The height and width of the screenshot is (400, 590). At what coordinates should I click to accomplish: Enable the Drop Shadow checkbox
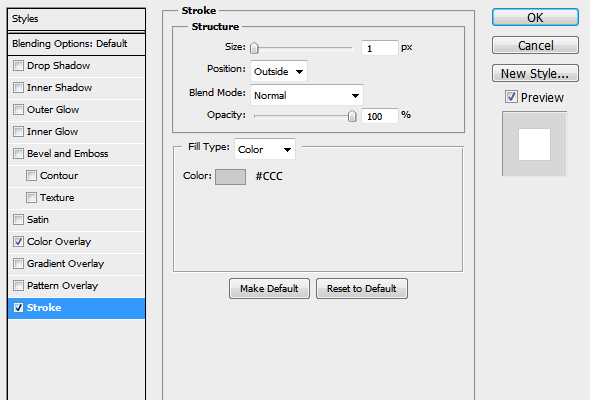18,65
